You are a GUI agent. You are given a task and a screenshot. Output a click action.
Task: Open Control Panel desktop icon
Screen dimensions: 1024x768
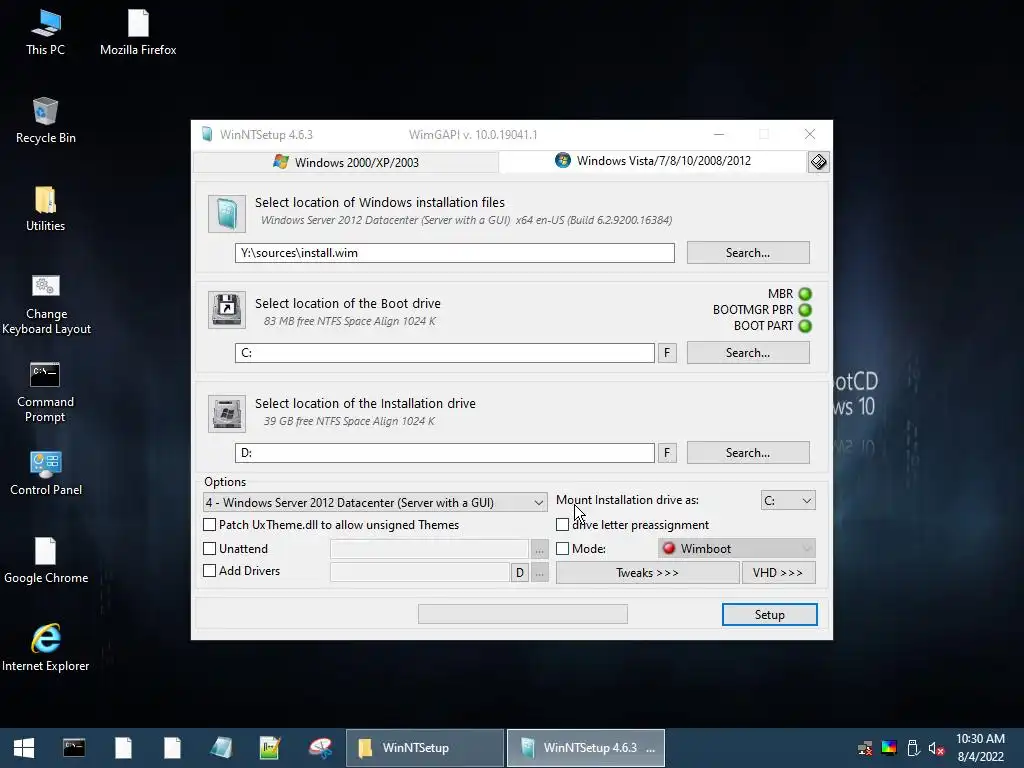coord(46,473)
